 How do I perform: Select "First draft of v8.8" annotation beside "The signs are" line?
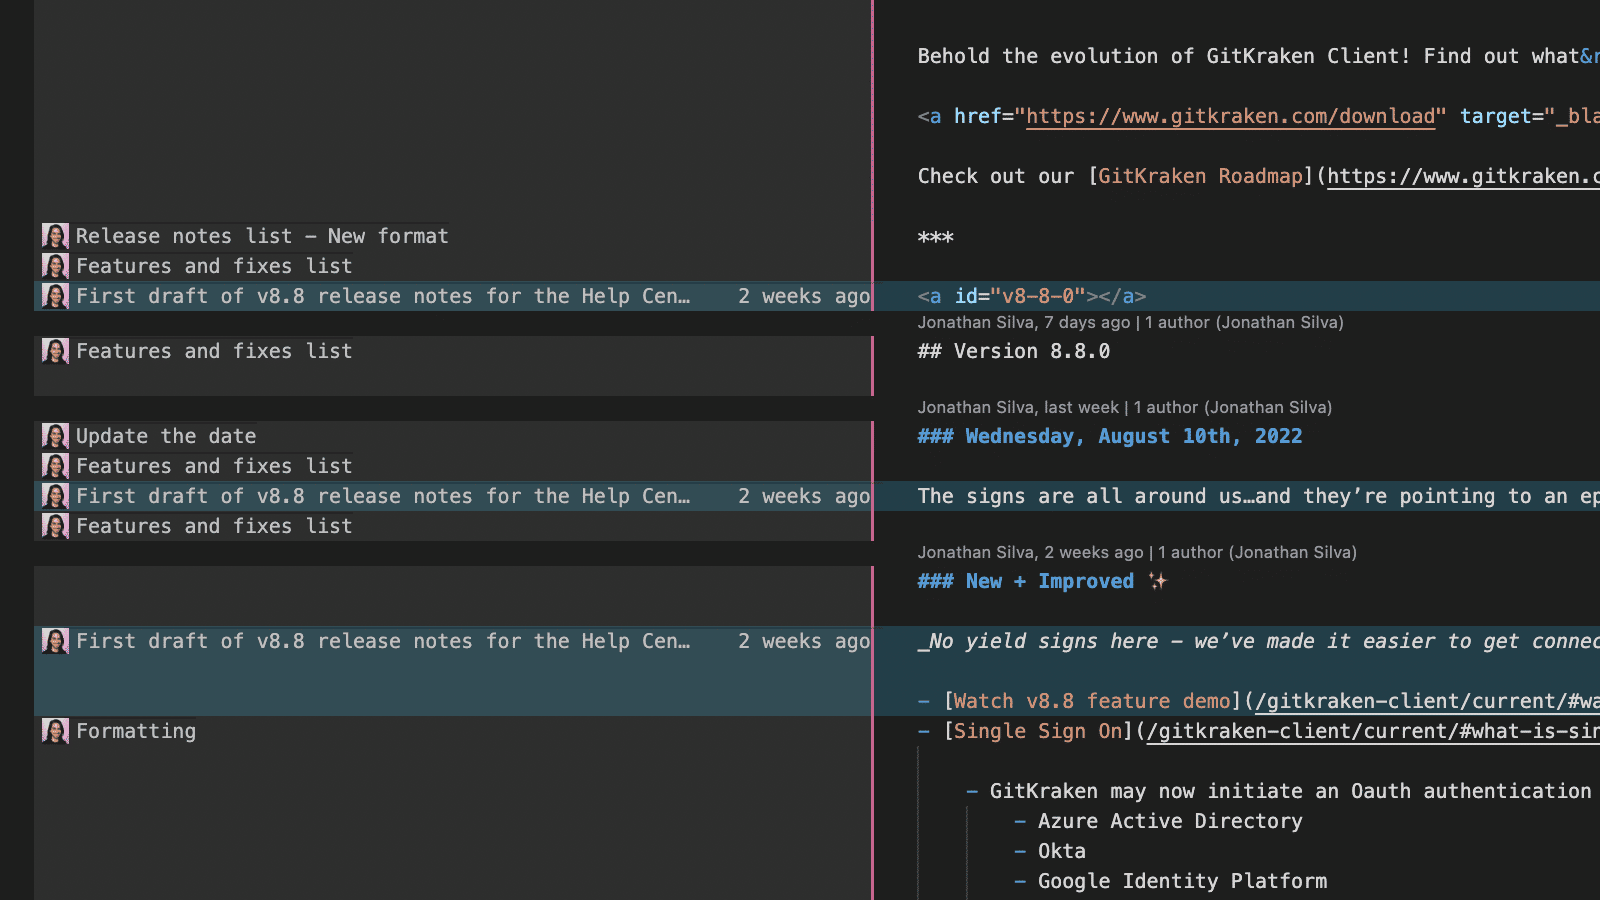pos(383,496)
